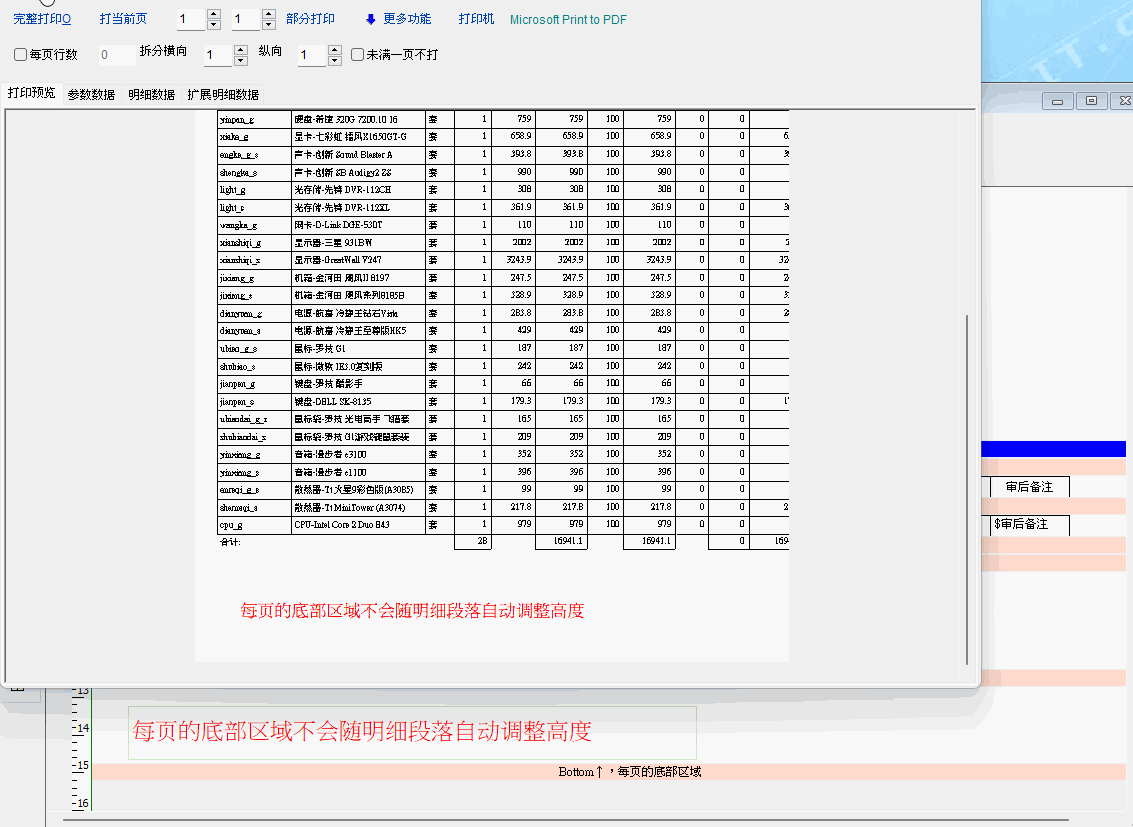Screen dimensions: 1133x827
Task: Switch to the 参数数据 tab
Action: [91, 95]
